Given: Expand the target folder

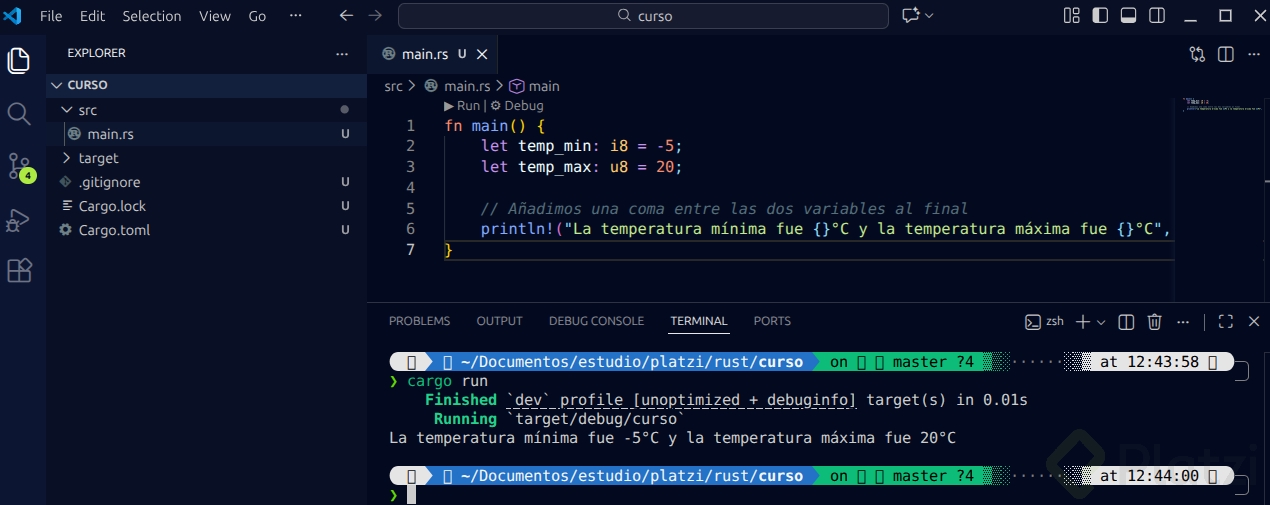Looking at the screenshot, I should [x=67, y=158].
